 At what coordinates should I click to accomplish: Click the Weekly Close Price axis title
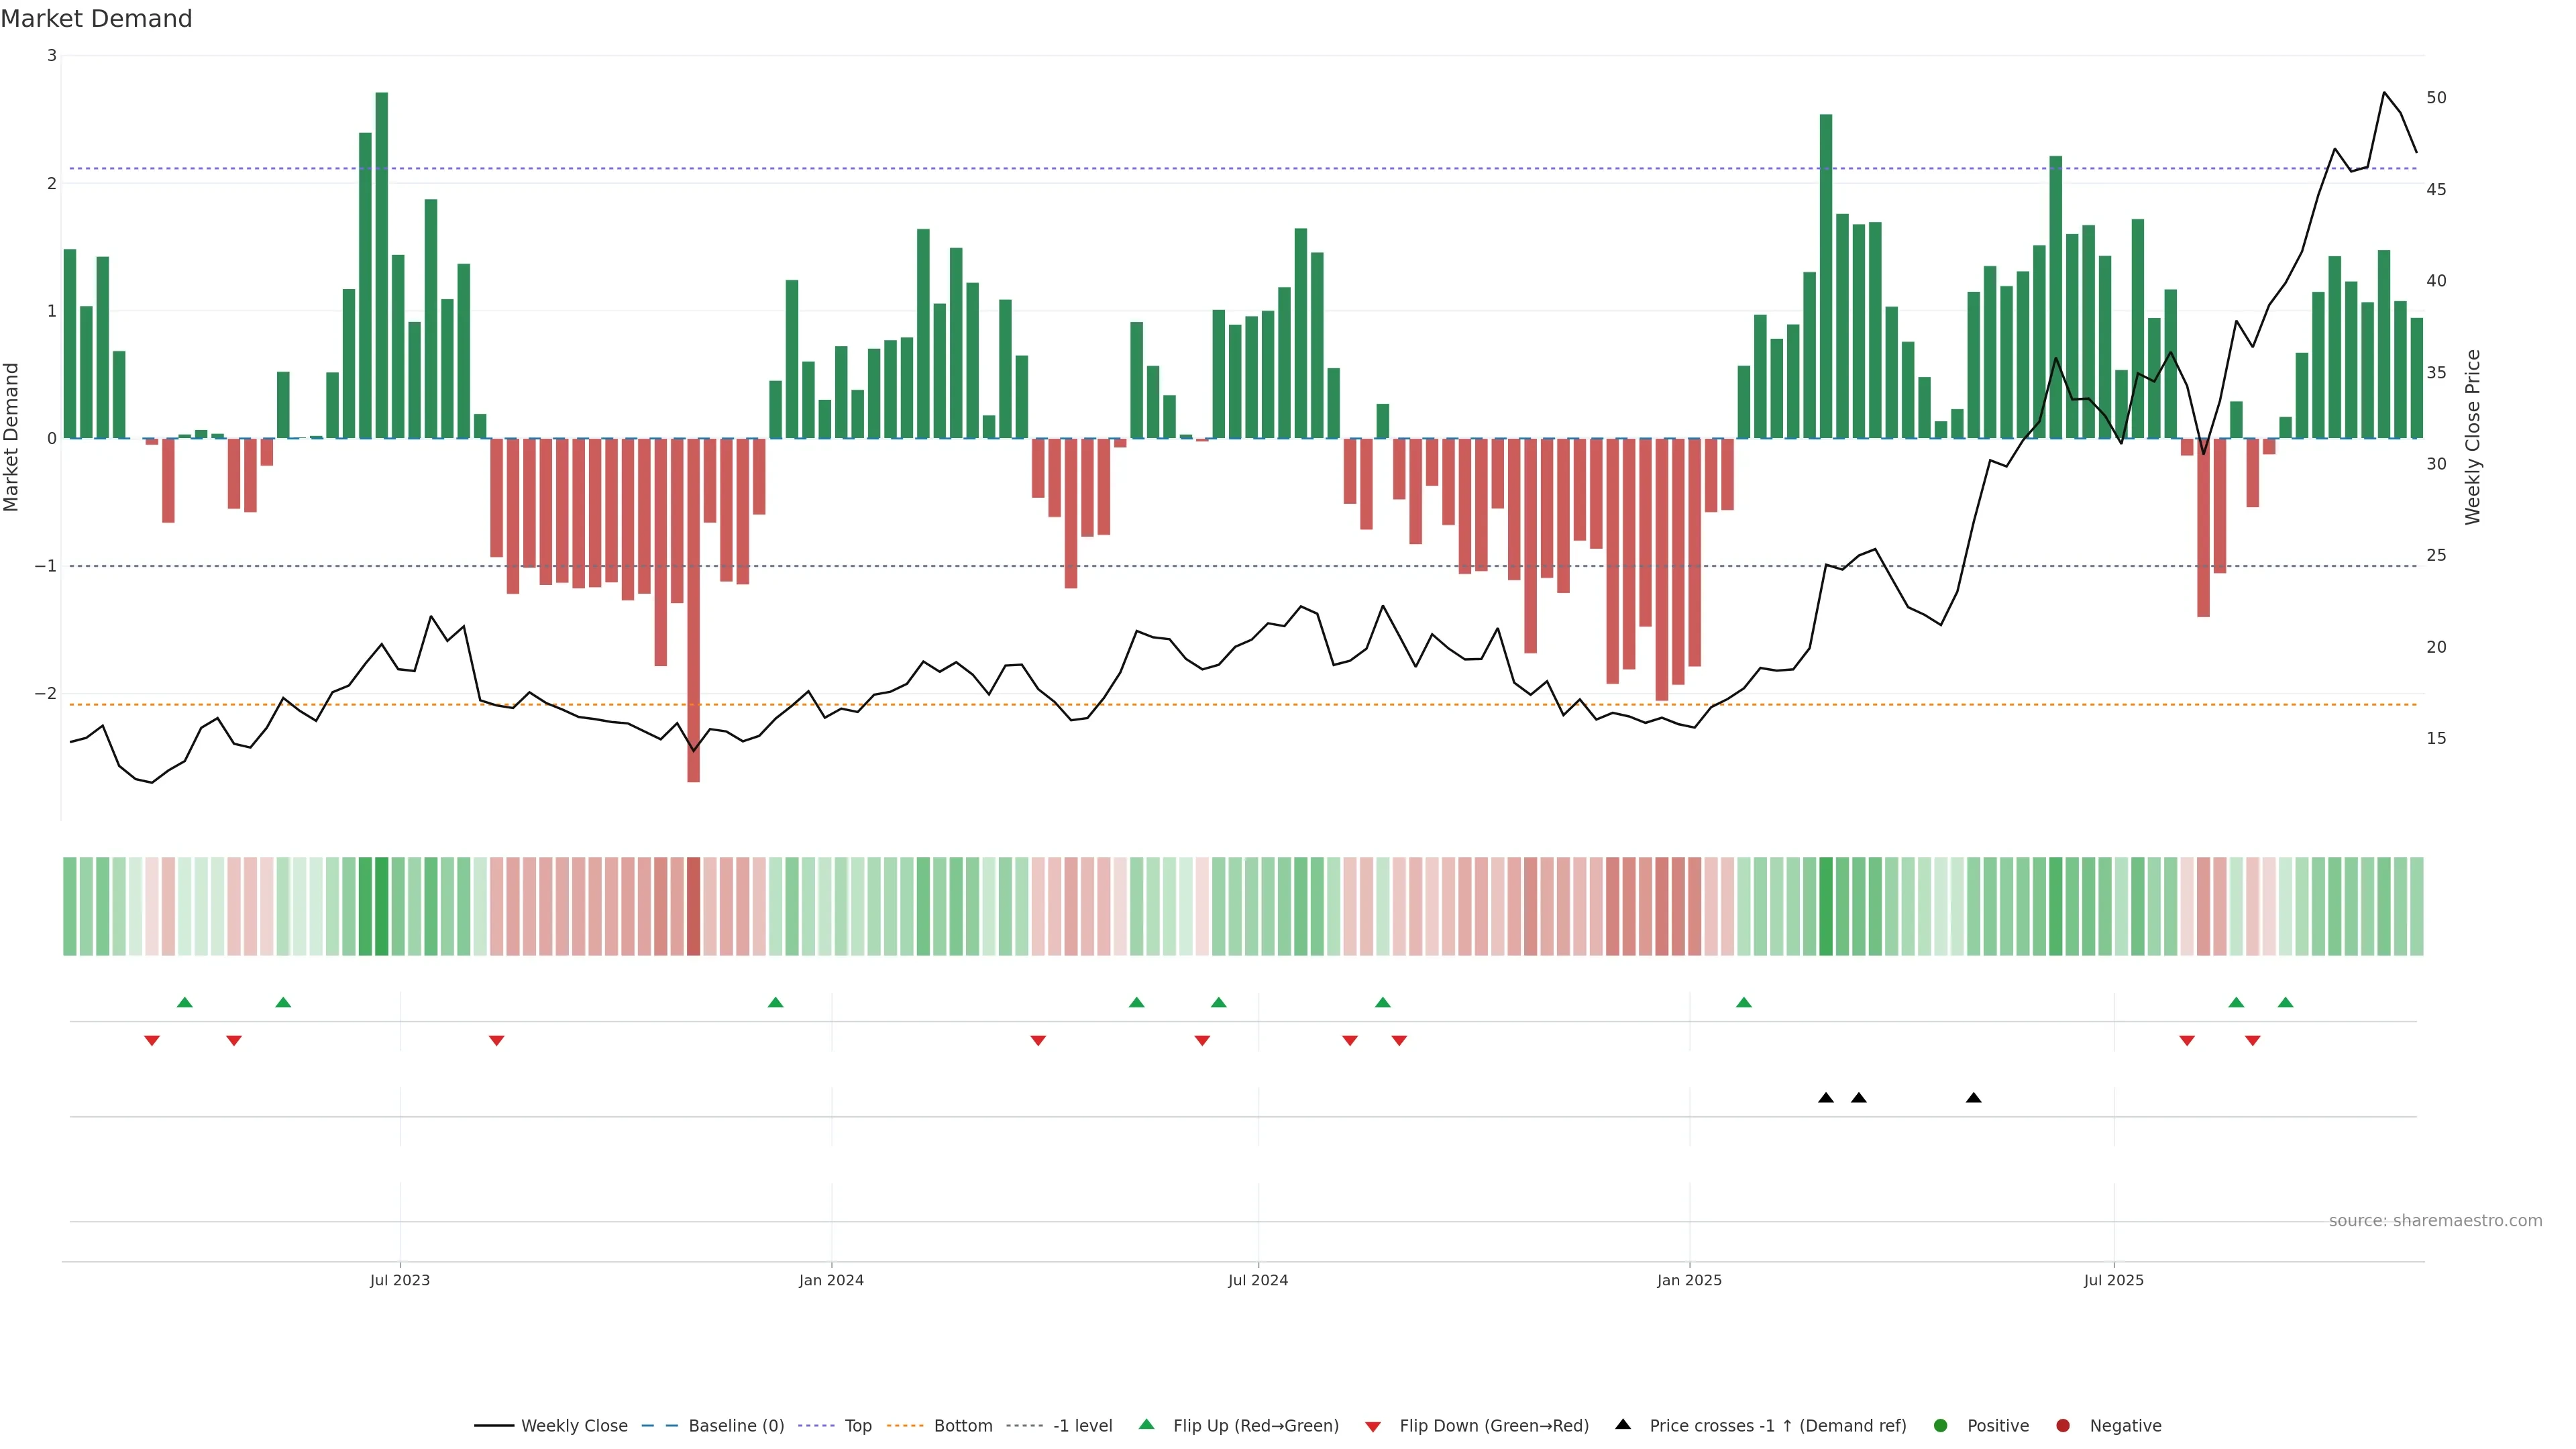pos(2472,437)
